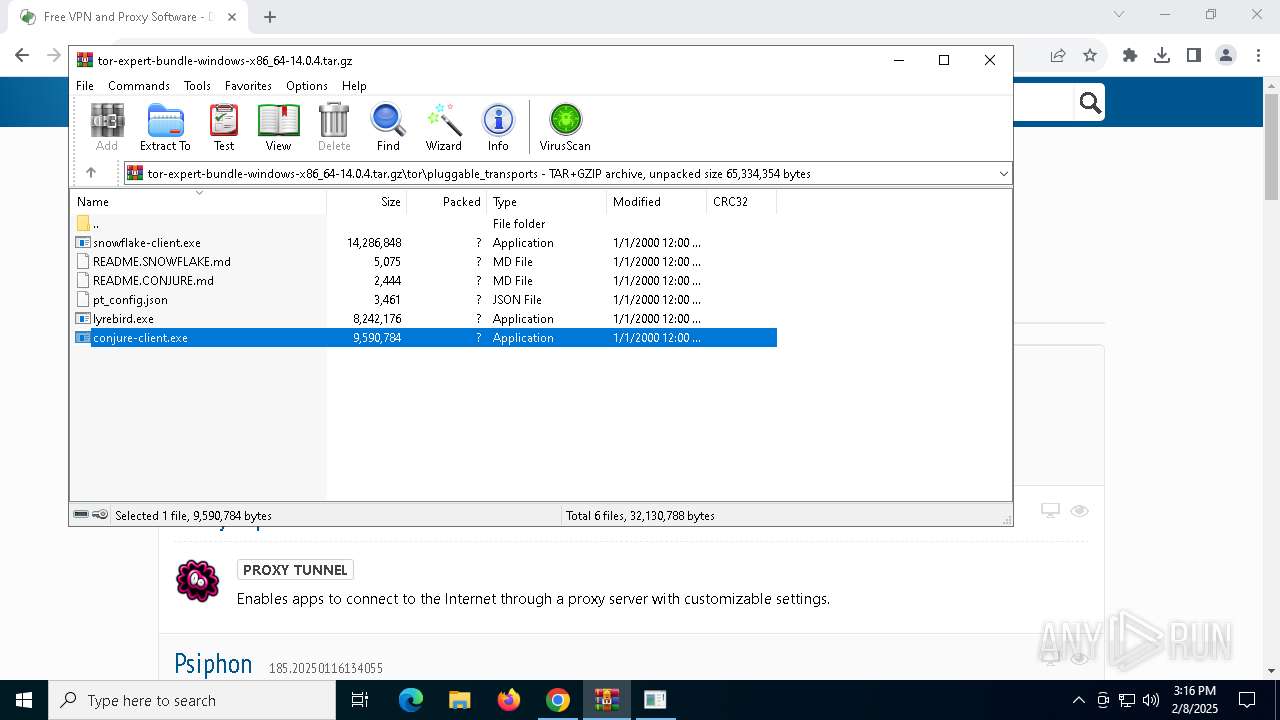Click the Delete trash icon

(x=334, y=127)
